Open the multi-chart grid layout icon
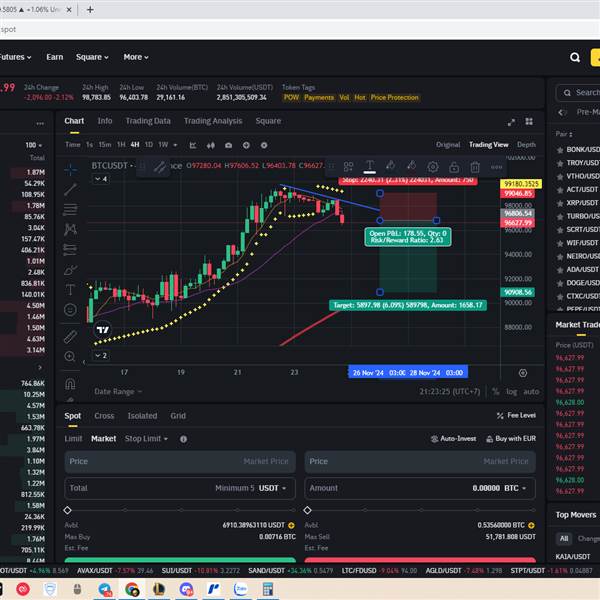600x600 pixels. [529, 121]
